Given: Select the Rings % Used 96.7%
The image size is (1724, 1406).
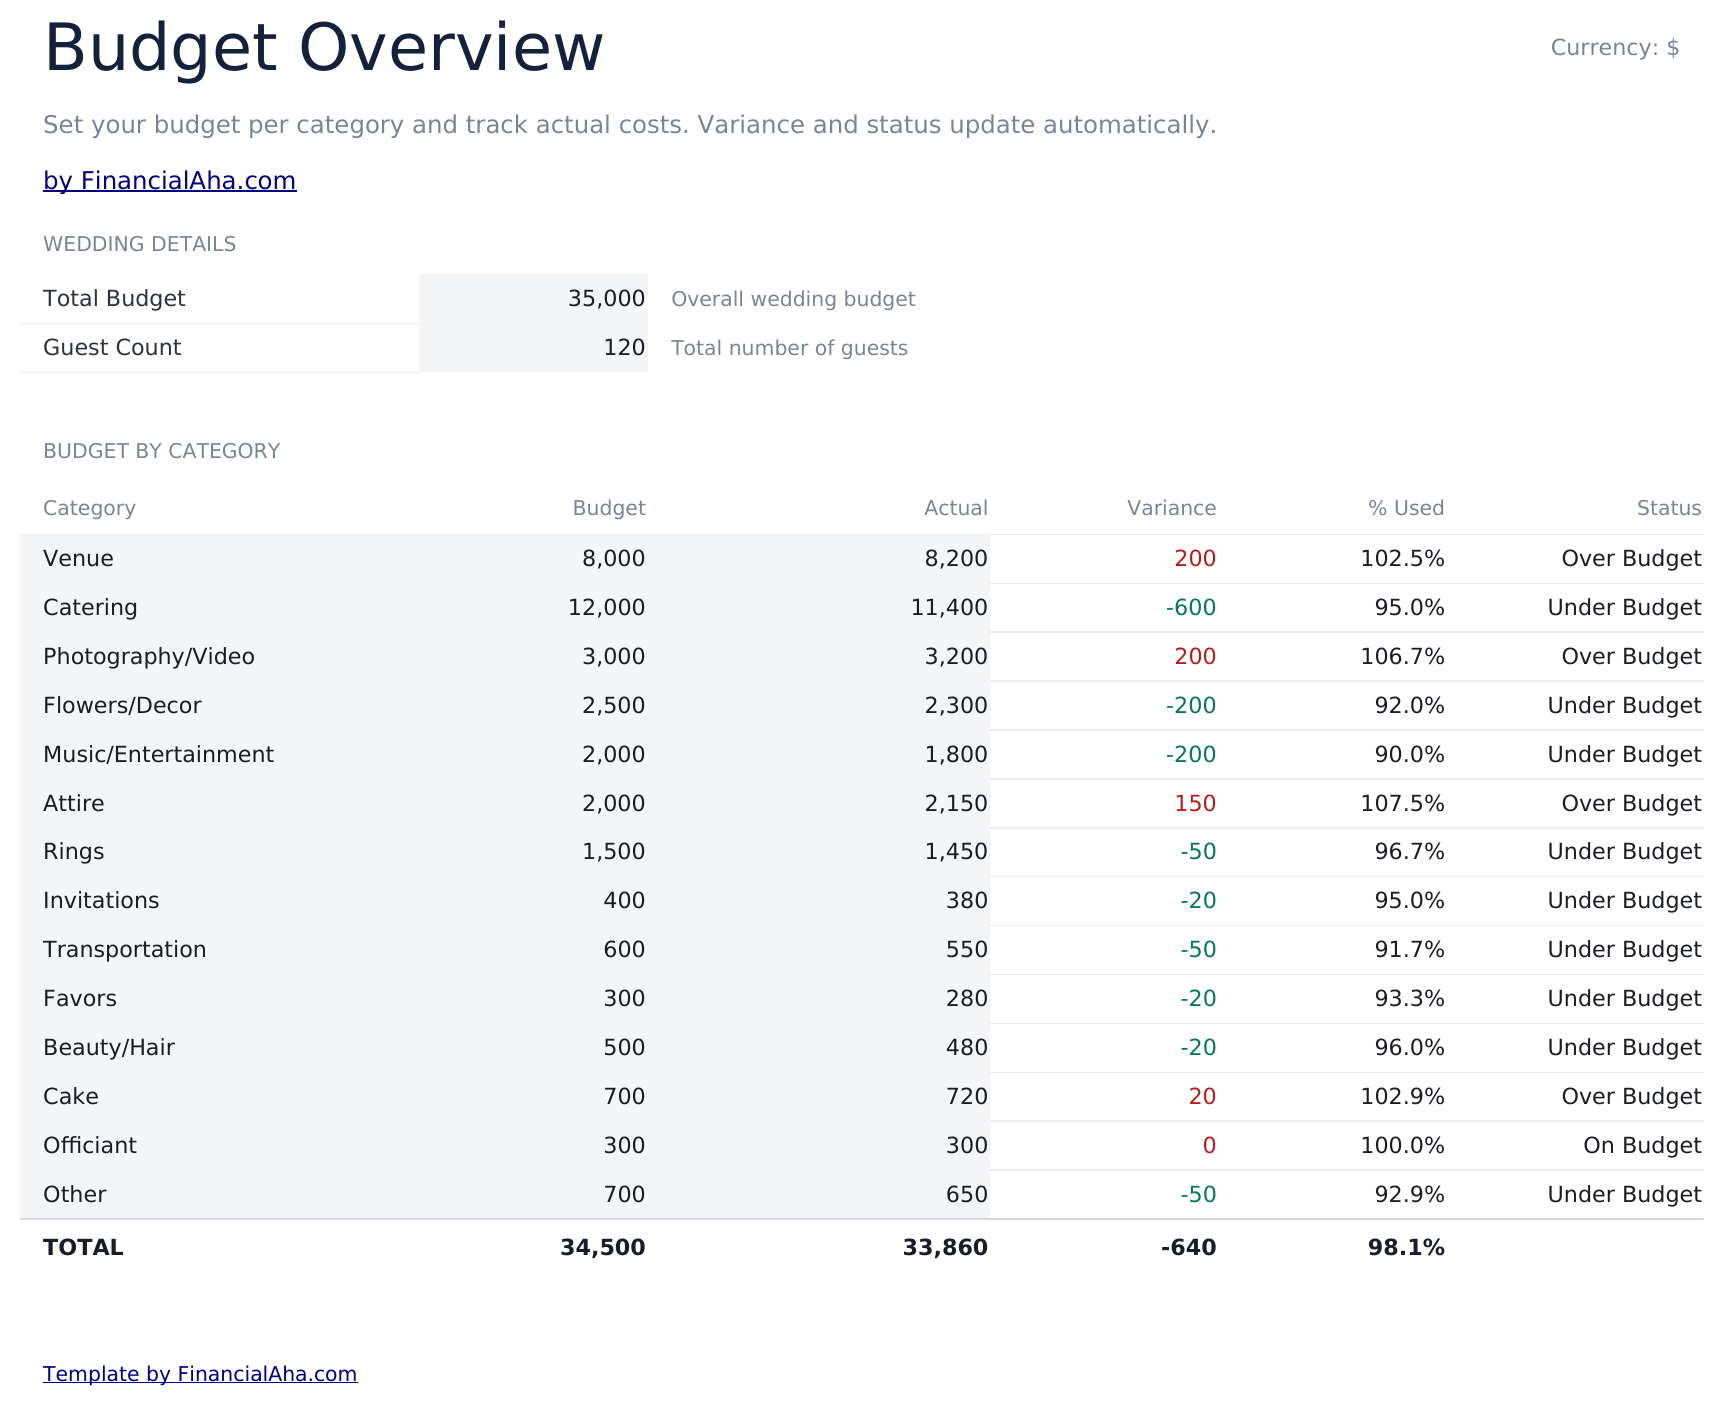Looking at the screenshot, I should click(x=1409, y=852).
